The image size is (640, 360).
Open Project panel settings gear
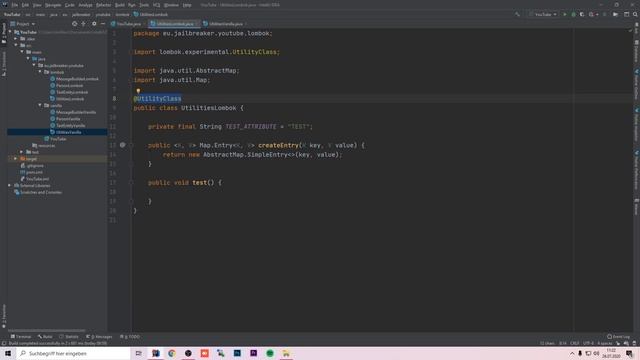tap(94, 24)
